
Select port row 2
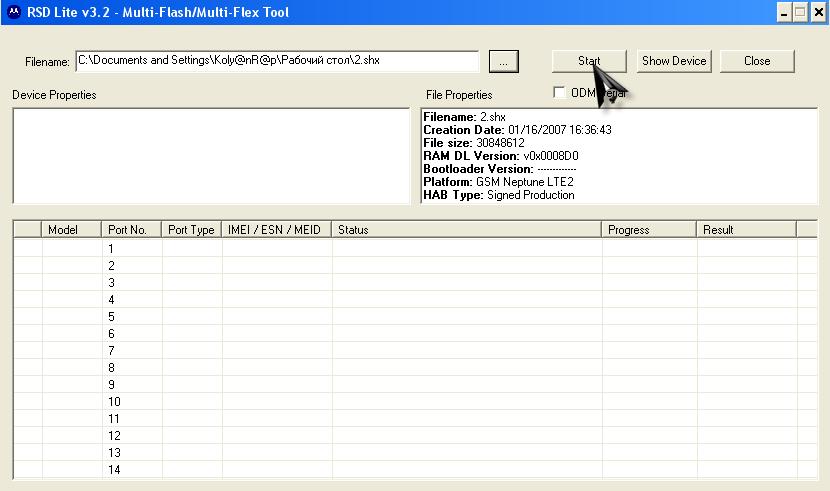(x=415, y=265)
